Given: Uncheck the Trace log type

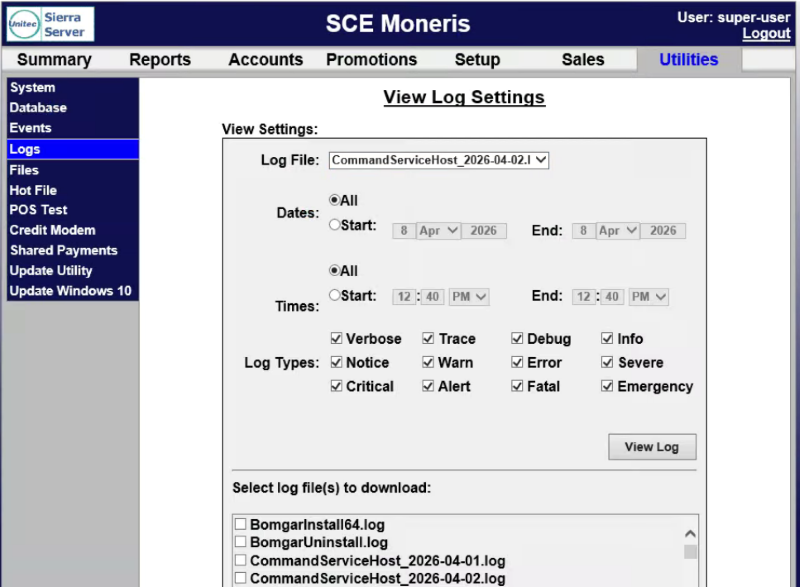Looking at the screenshot, I should coord(428,338).
